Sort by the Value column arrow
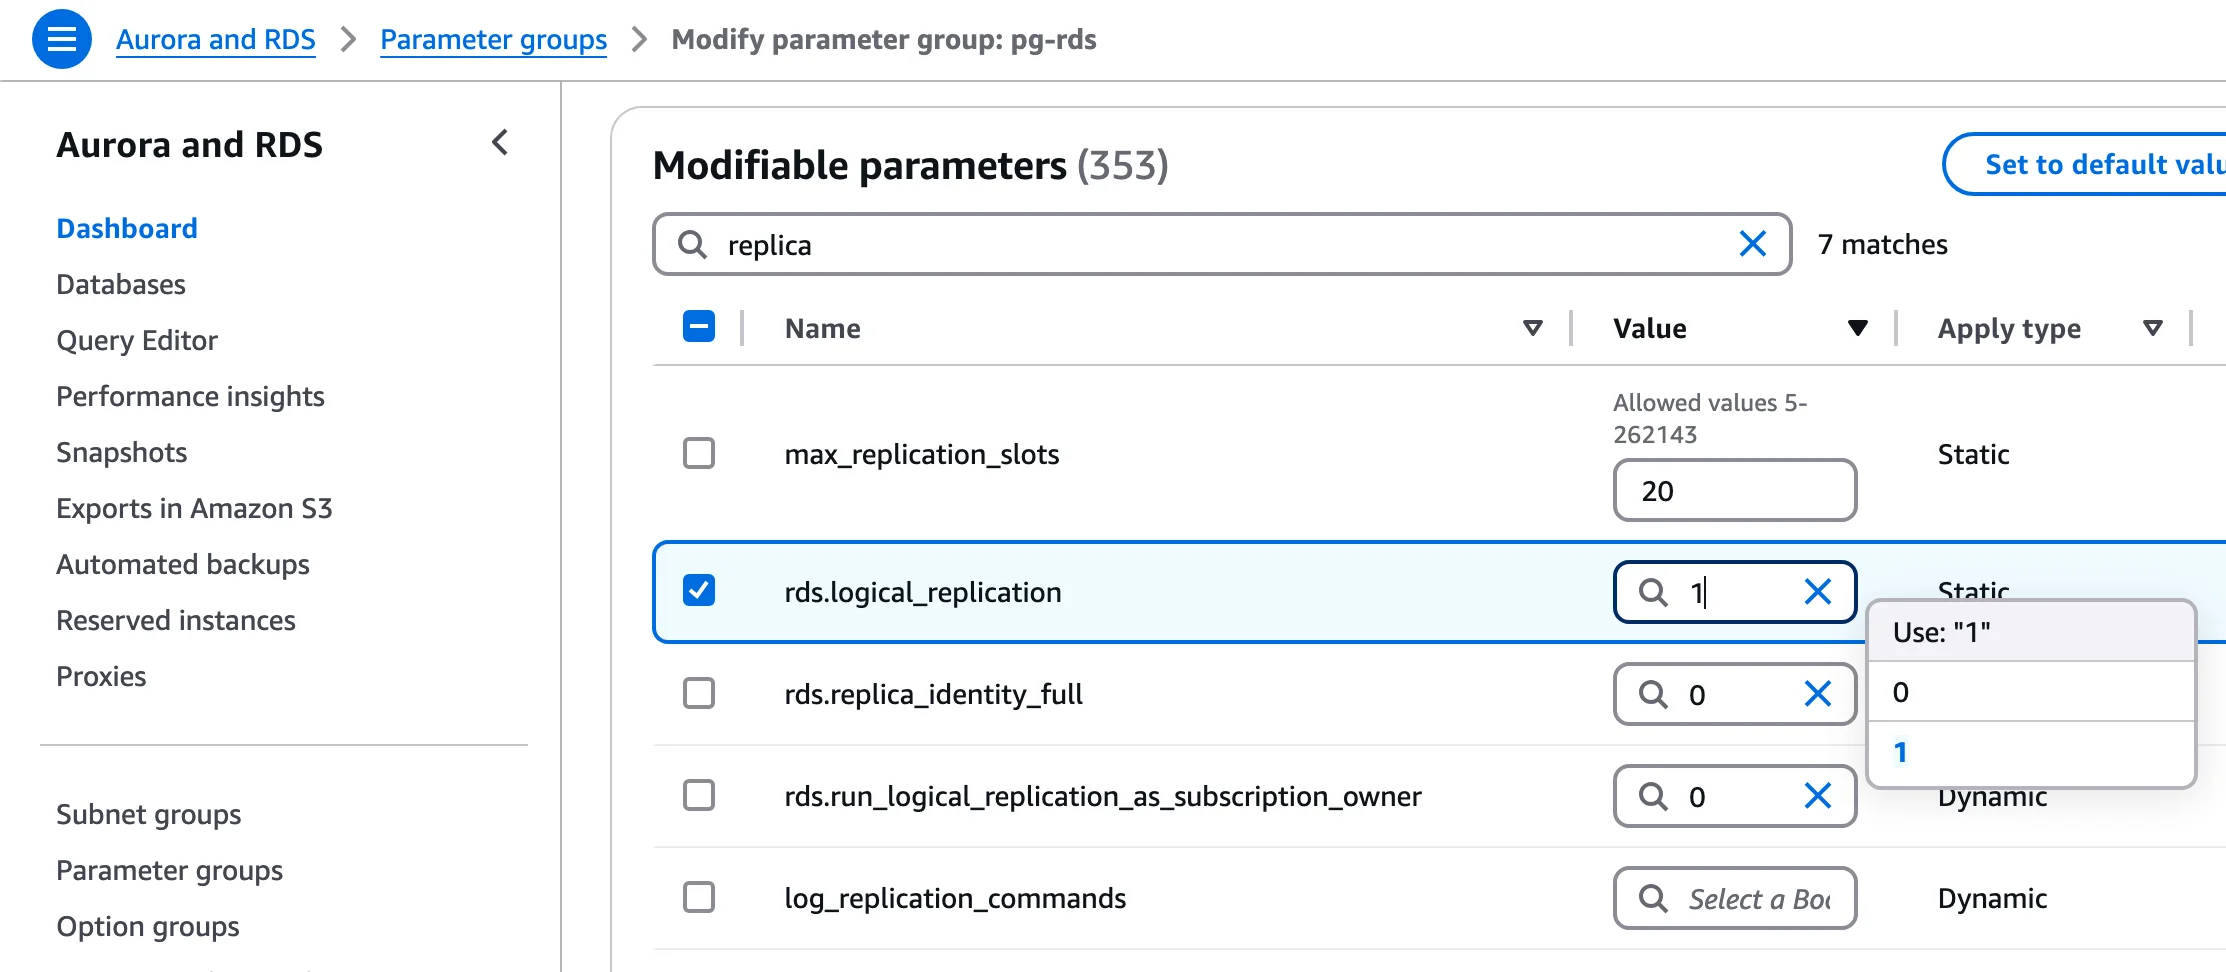This screenshot has width=2226, height=972. (1857, 328)
